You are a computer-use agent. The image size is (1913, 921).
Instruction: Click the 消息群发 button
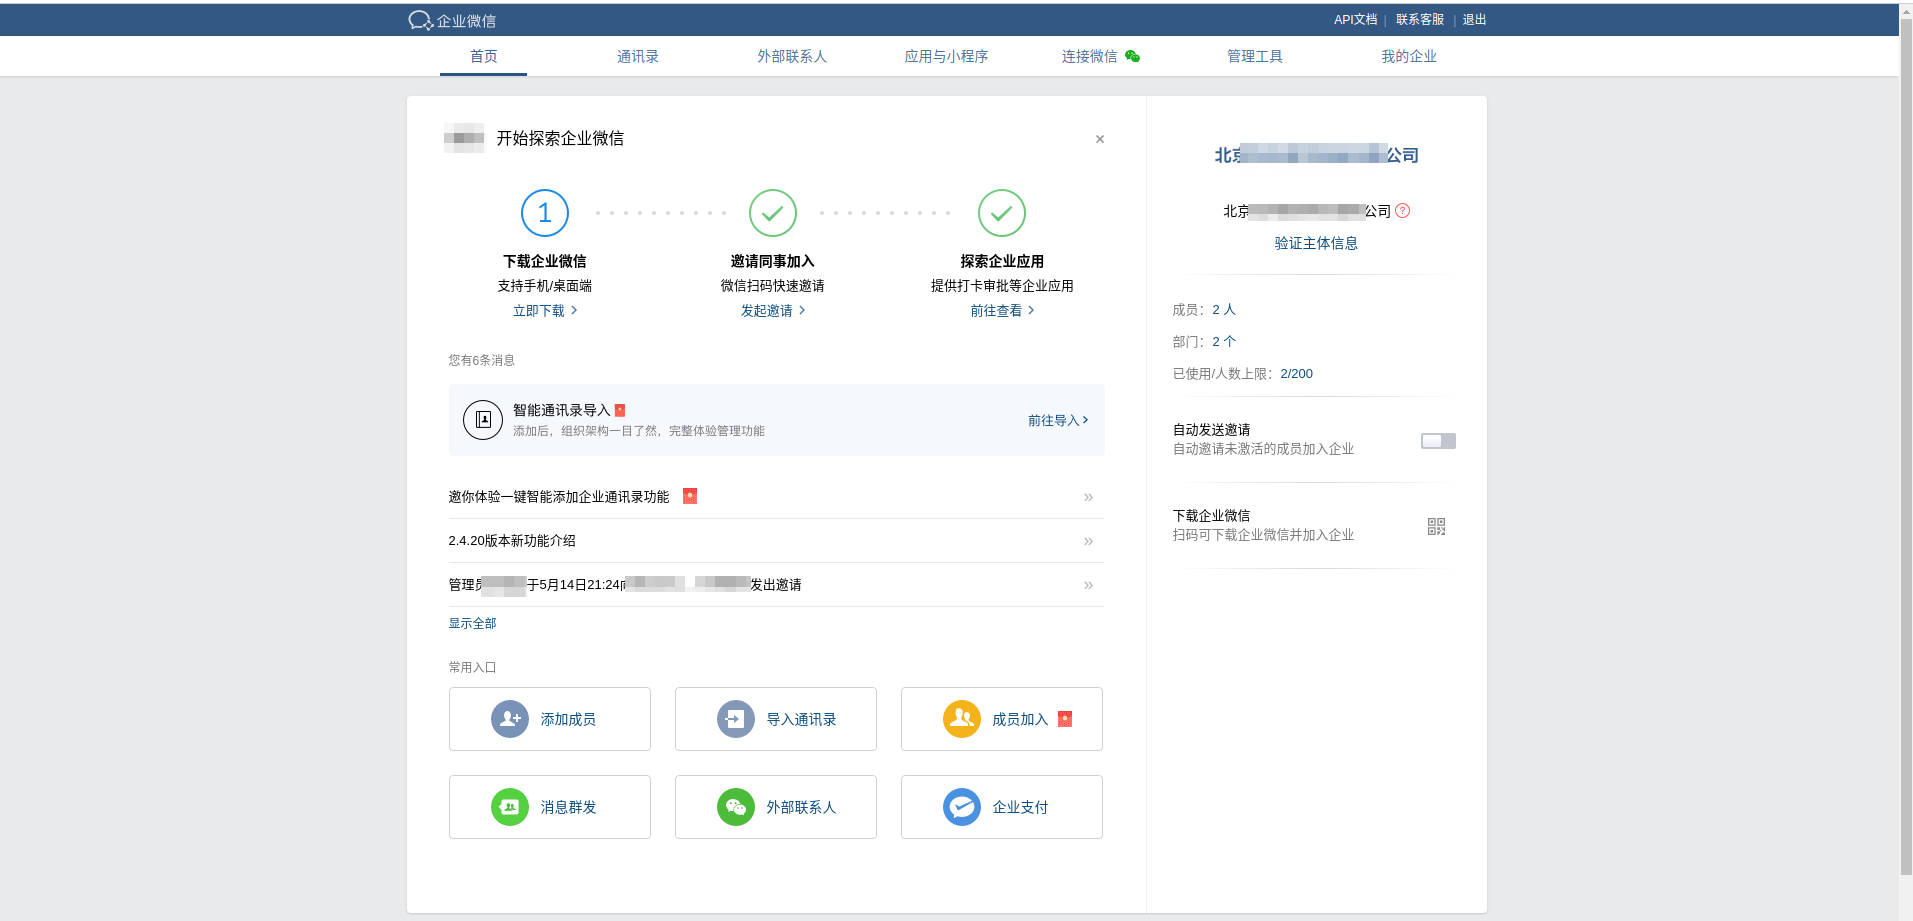tap(550, 807)
